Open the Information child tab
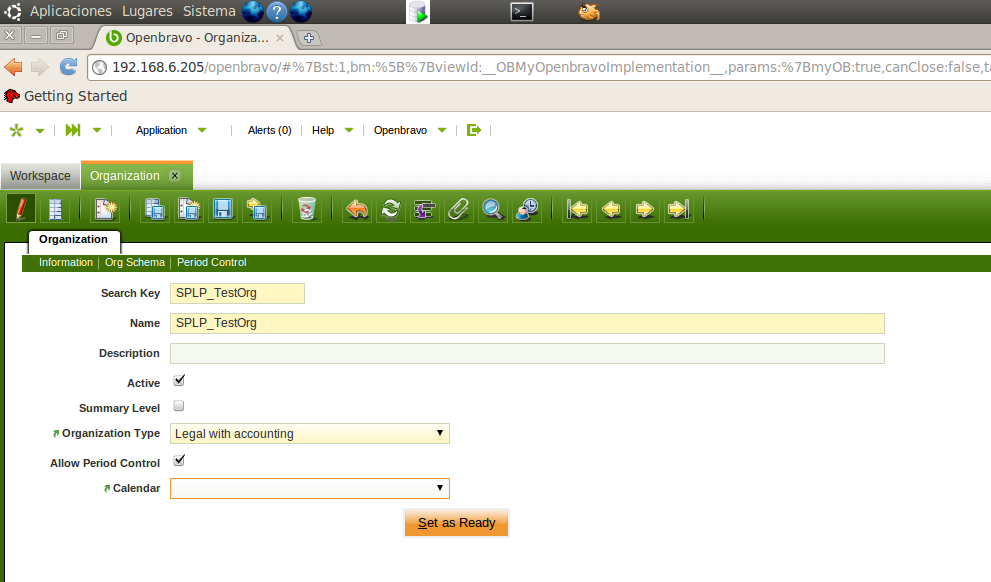Image resolution: width=991 pixels, height=582 pixels. 66,262
